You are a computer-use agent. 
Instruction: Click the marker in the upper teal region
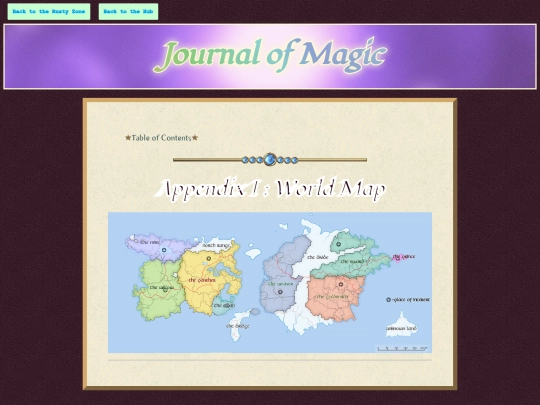point(339,244)
